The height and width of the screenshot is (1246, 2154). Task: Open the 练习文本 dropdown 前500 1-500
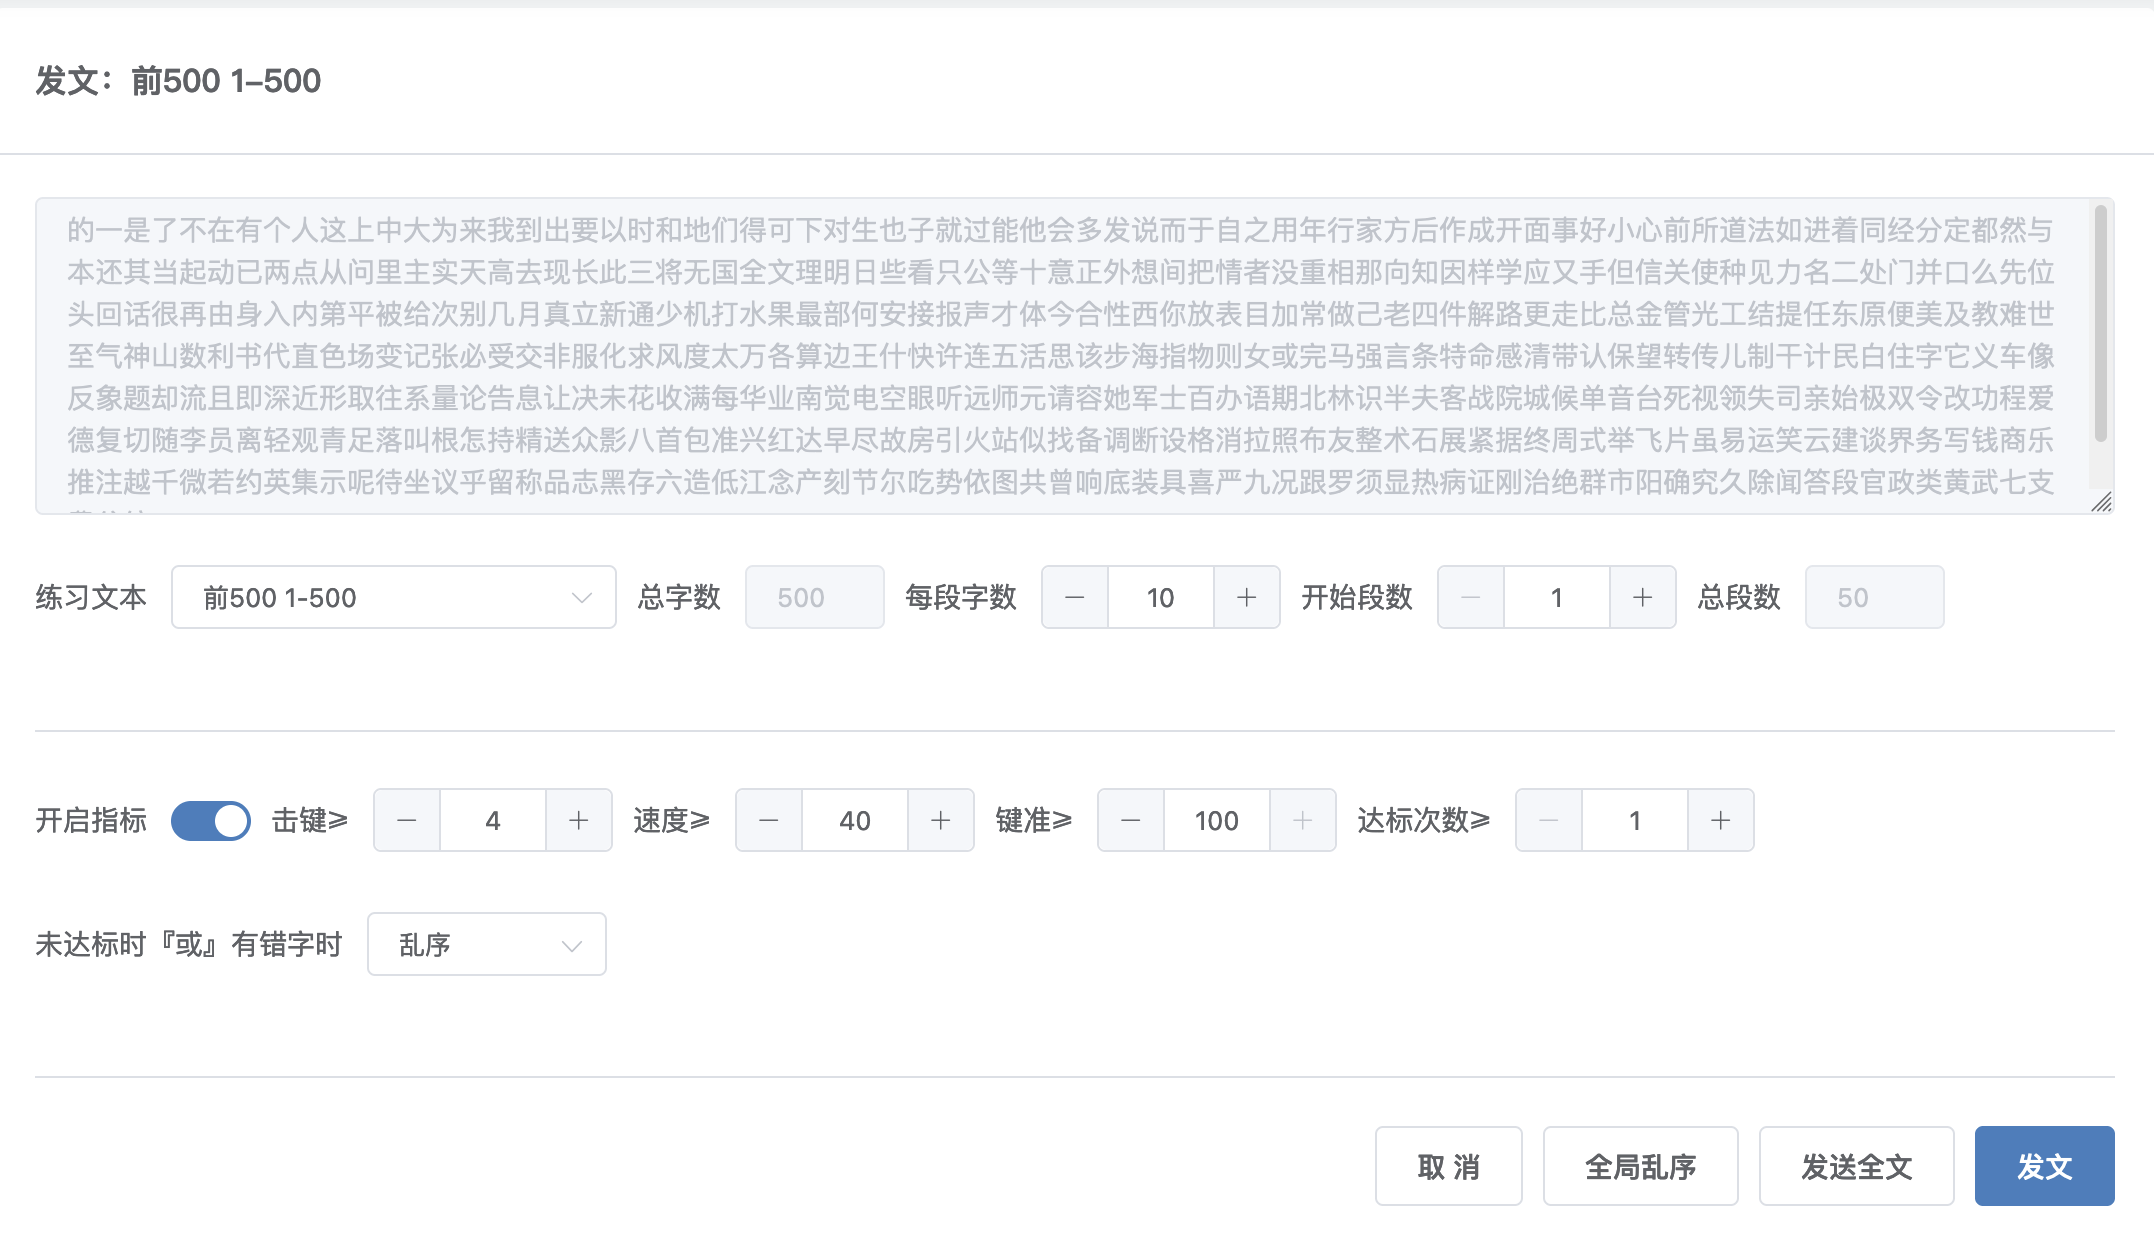click(393, 597)
